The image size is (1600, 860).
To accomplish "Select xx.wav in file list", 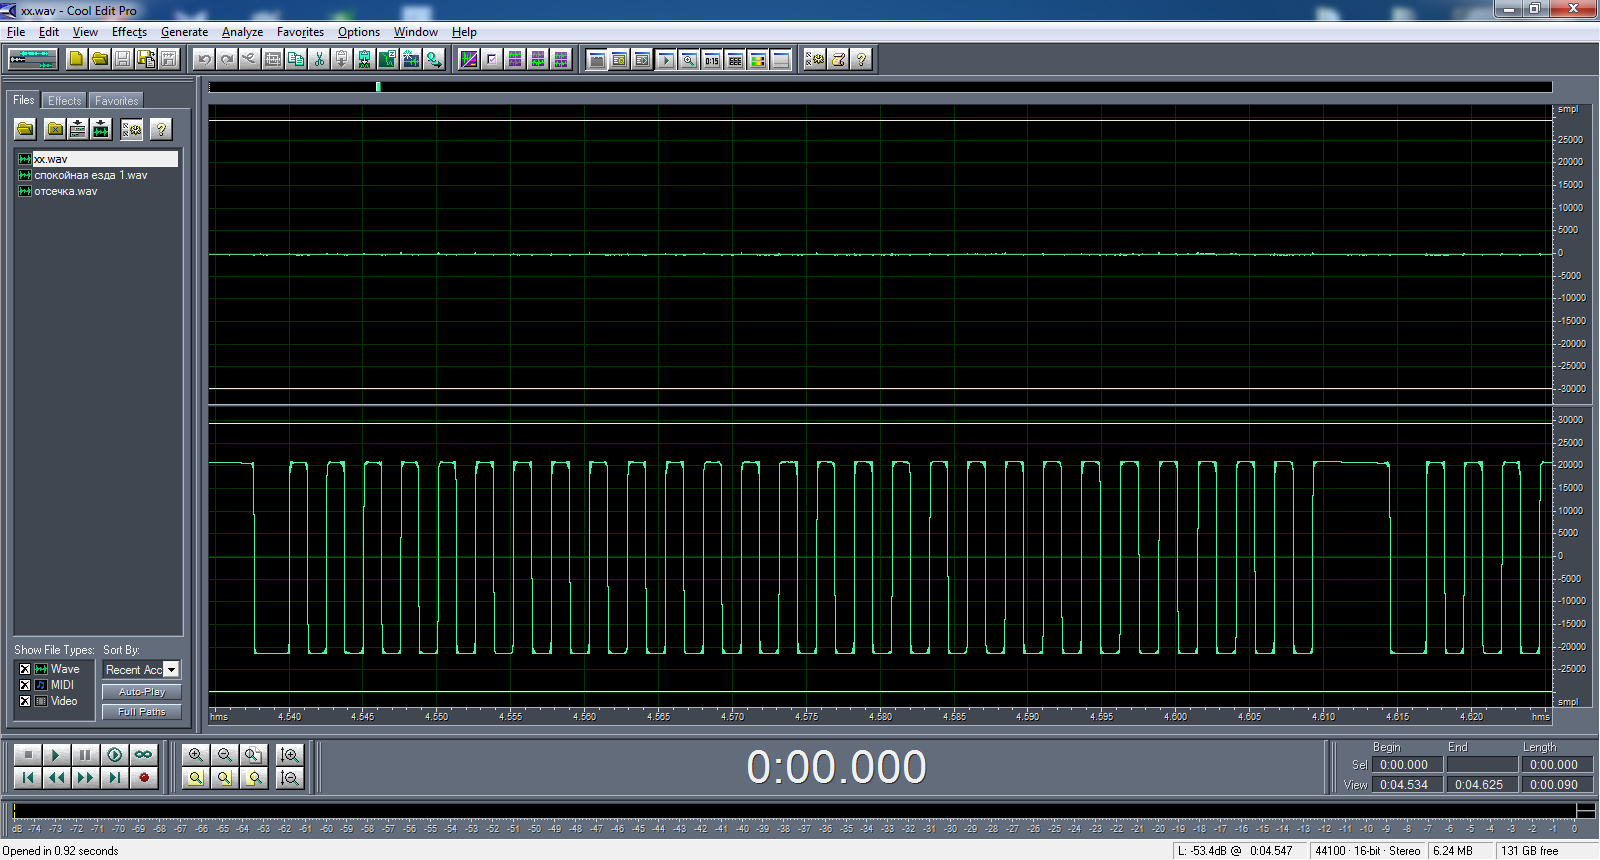I will [x=97, y=159].
